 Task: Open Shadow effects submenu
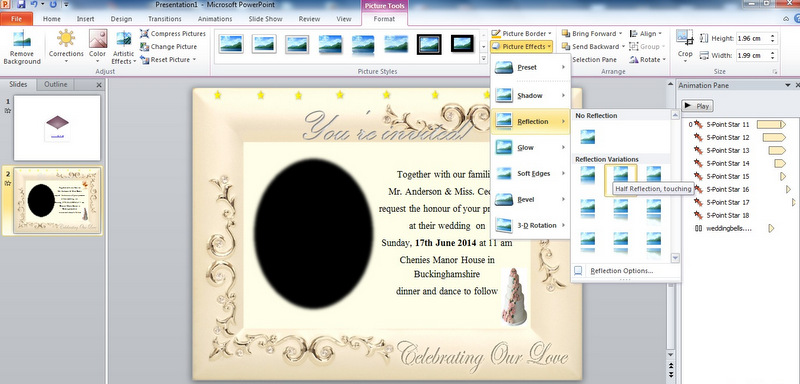pyautogui.click(x=530, y=95)
